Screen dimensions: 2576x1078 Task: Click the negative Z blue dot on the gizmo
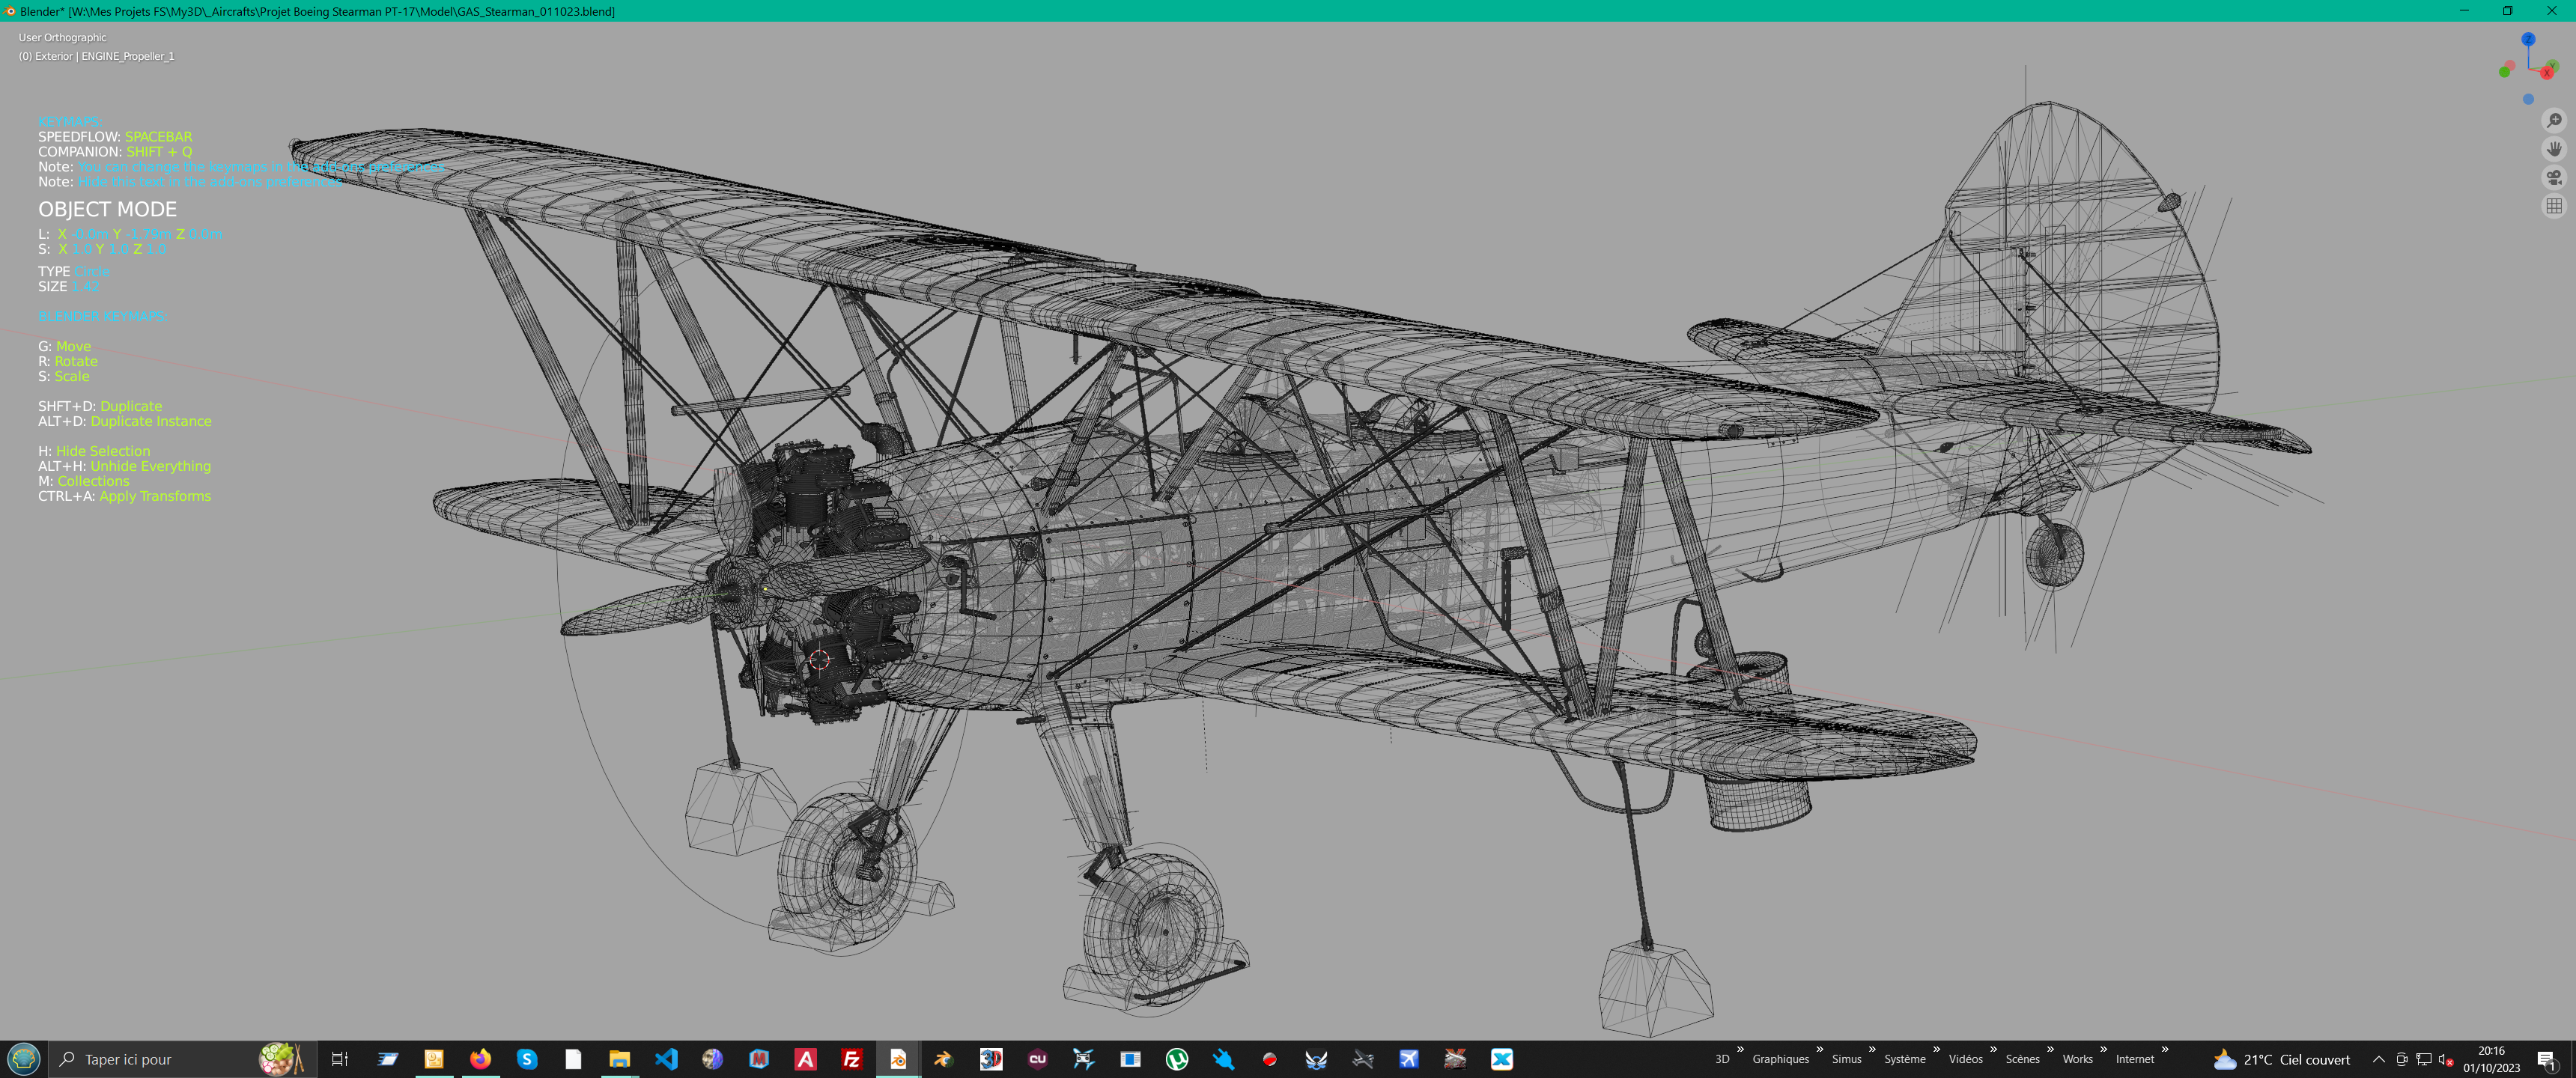(2528, 99)
